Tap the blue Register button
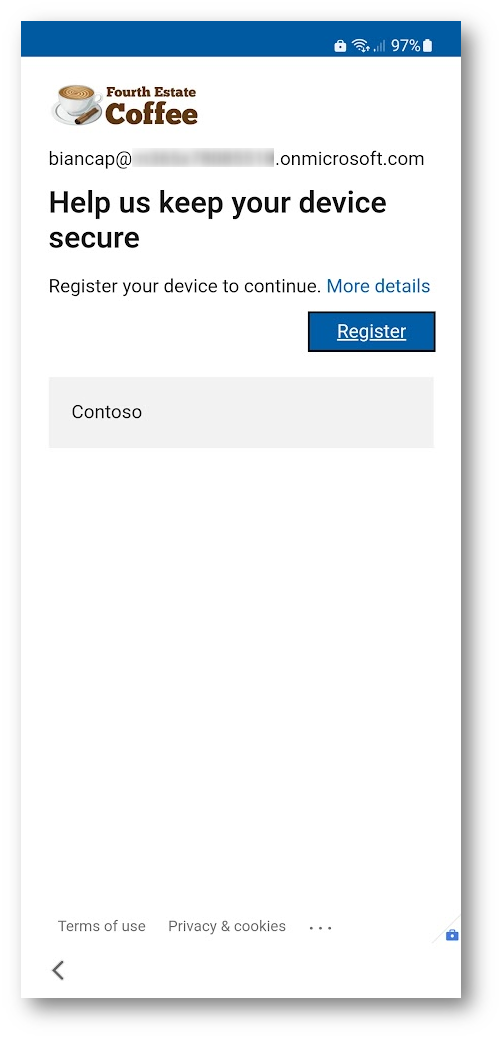 [372, 332]
